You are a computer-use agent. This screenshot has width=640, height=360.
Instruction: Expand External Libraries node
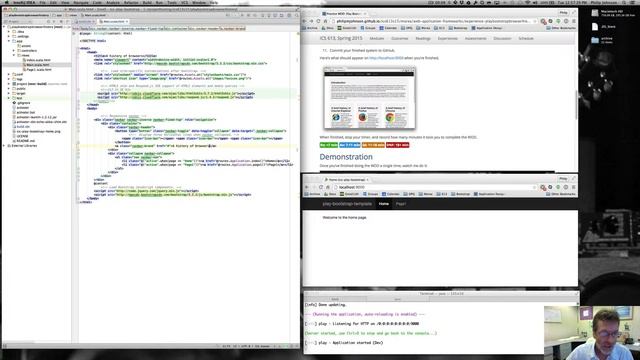[x=4, y=145]
